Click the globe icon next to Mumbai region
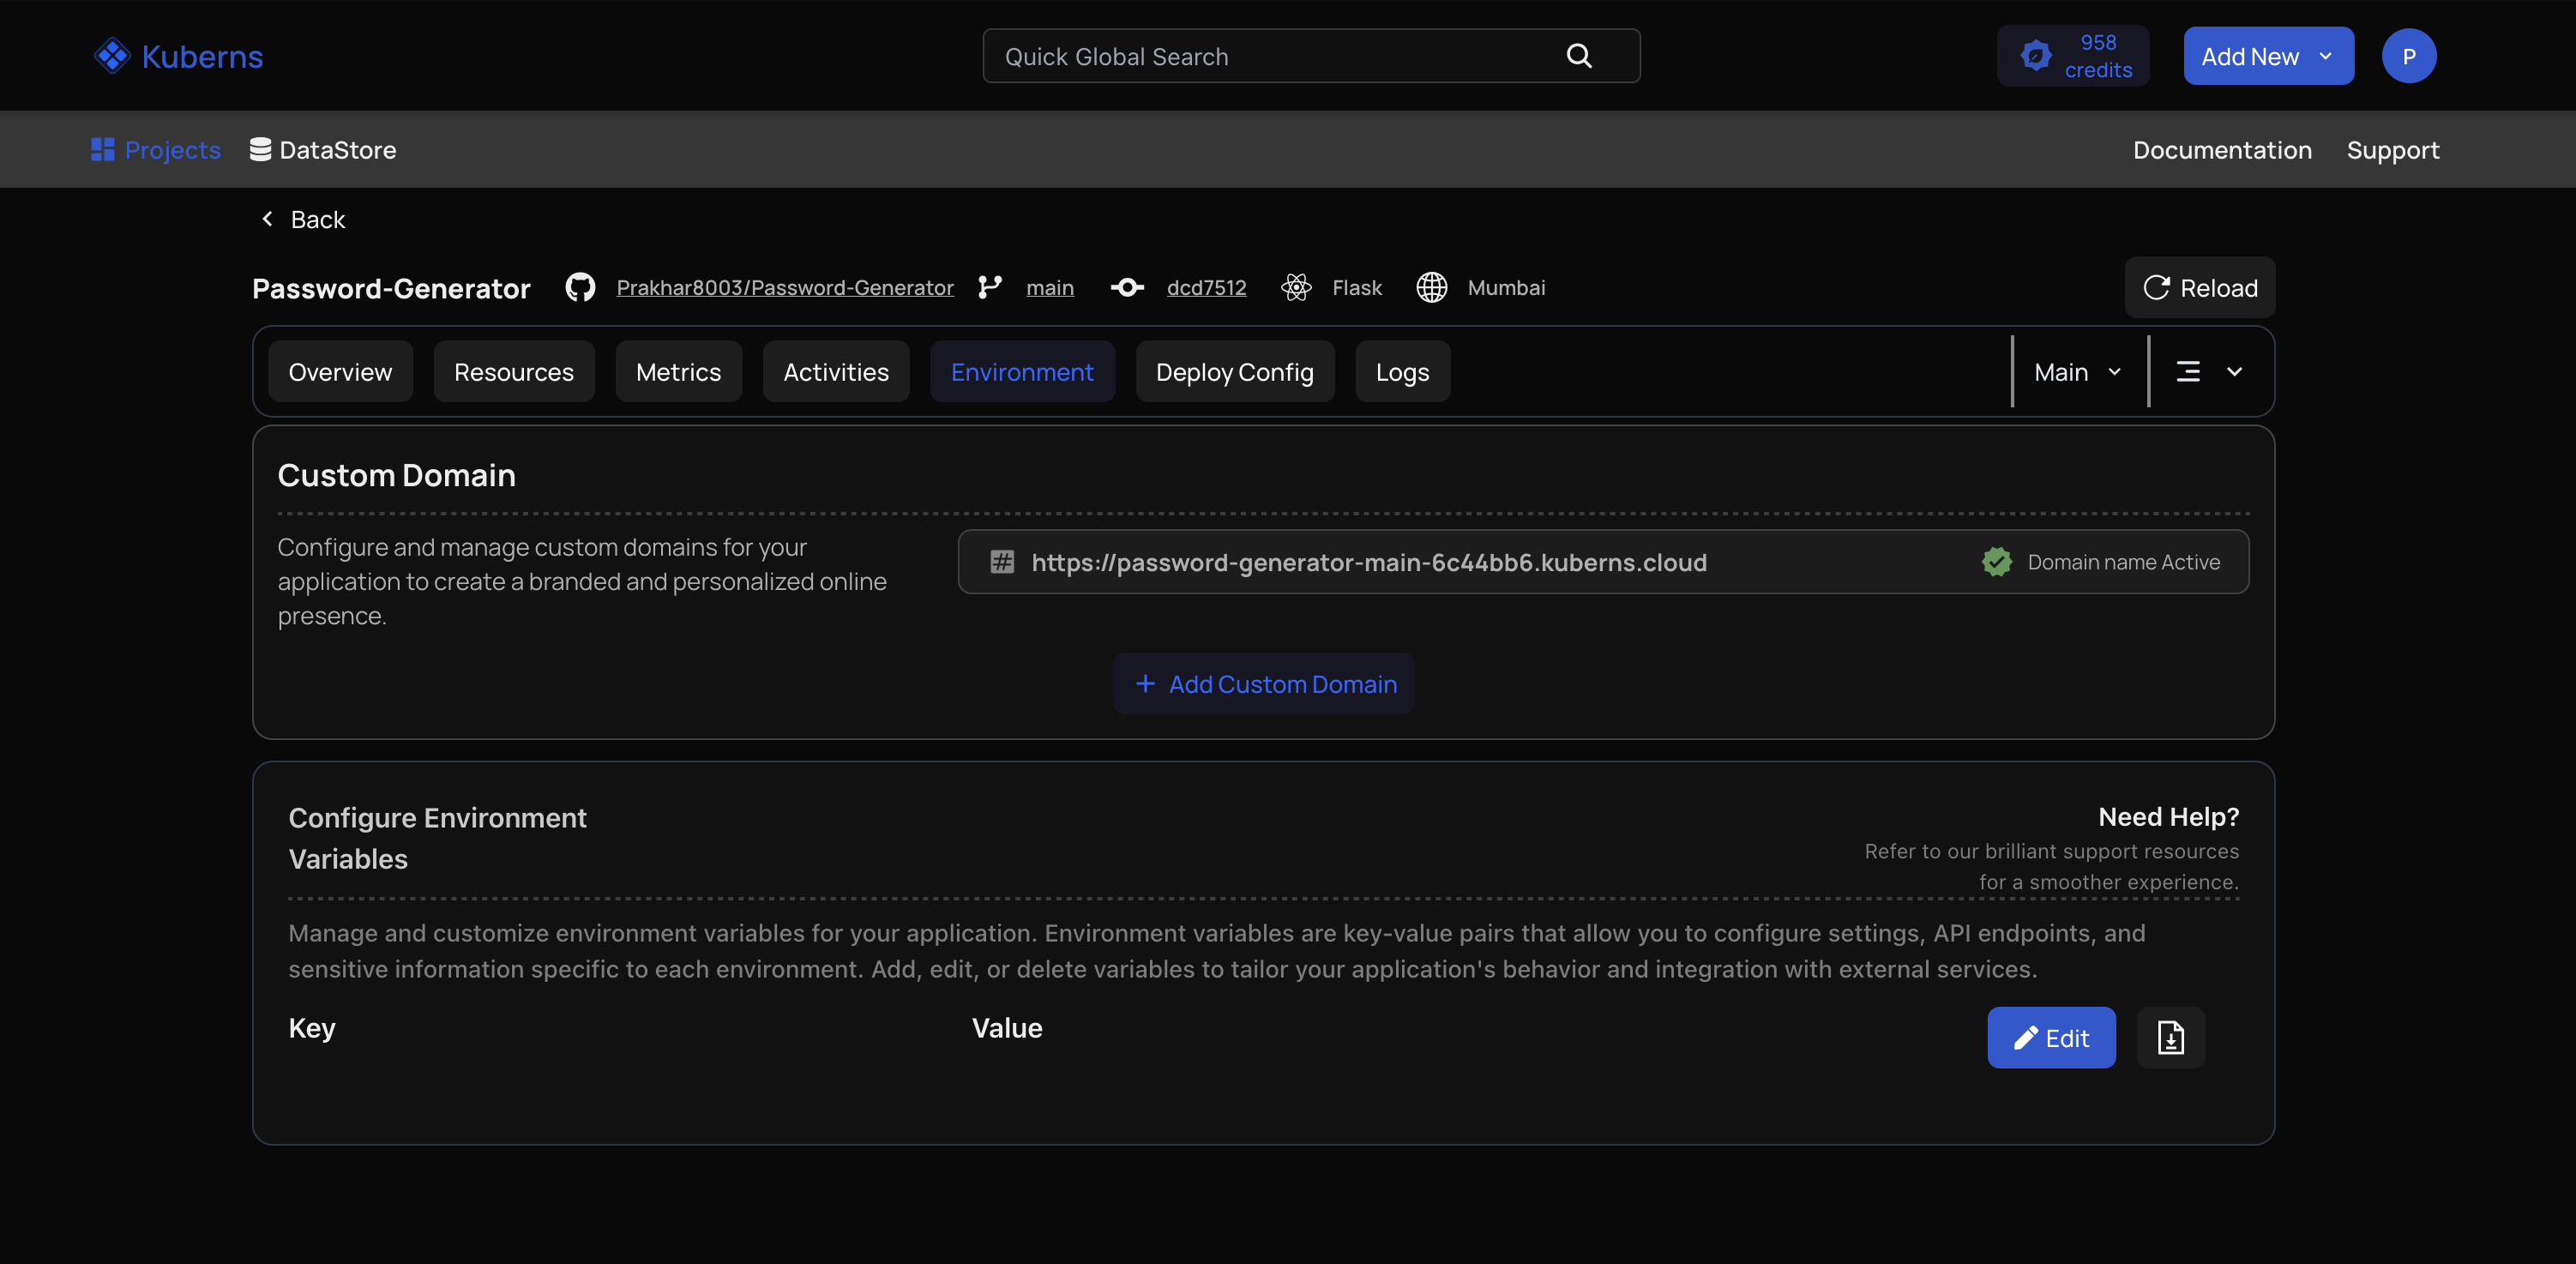 (x=1431, y=287)
